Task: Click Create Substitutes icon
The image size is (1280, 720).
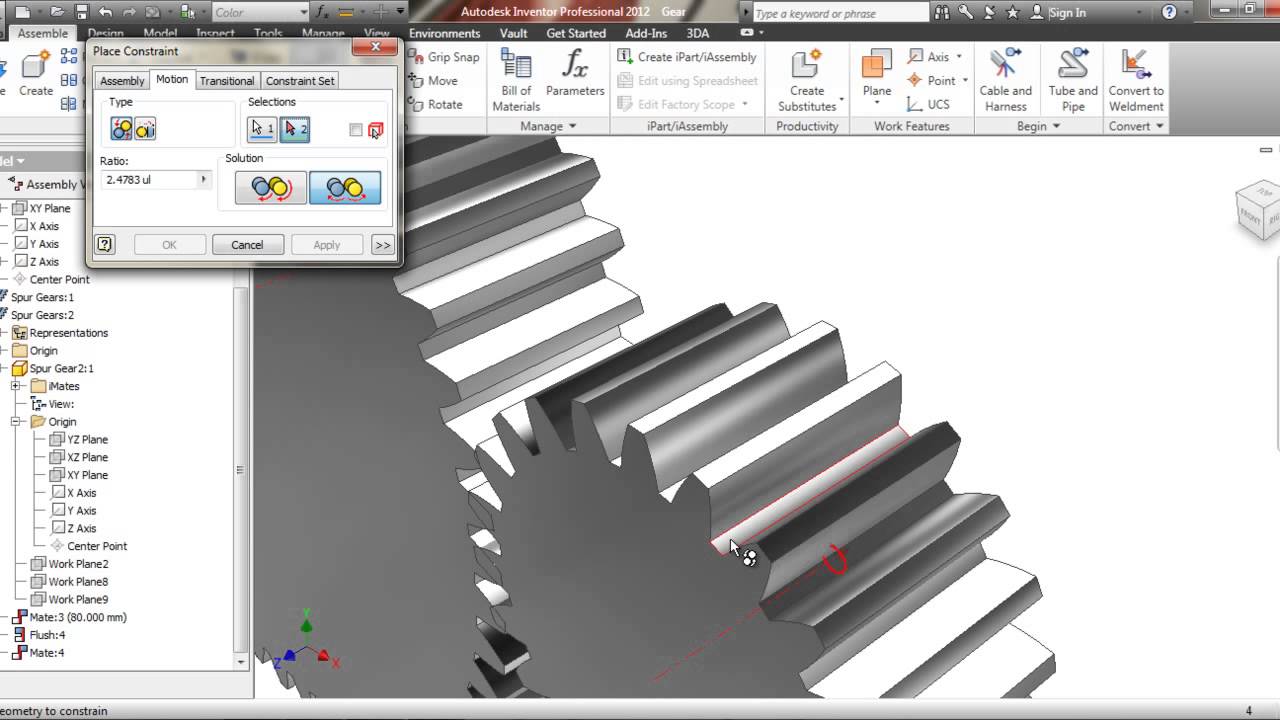Action: 807,80
